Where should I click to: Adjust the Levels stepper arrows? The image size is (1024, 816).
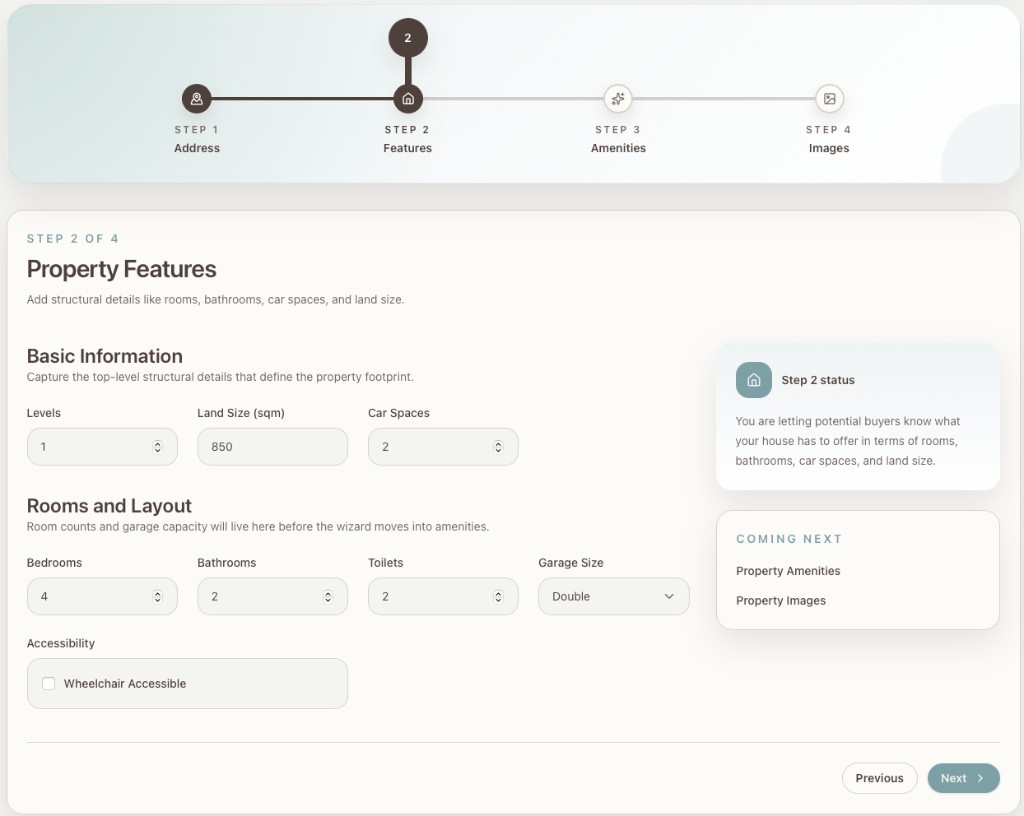157,447
